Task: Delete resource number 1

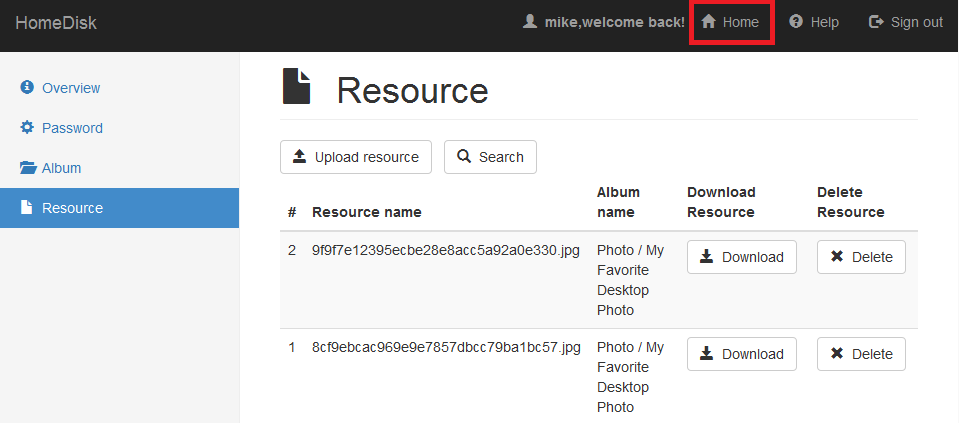Action: [x=861, y=354]
